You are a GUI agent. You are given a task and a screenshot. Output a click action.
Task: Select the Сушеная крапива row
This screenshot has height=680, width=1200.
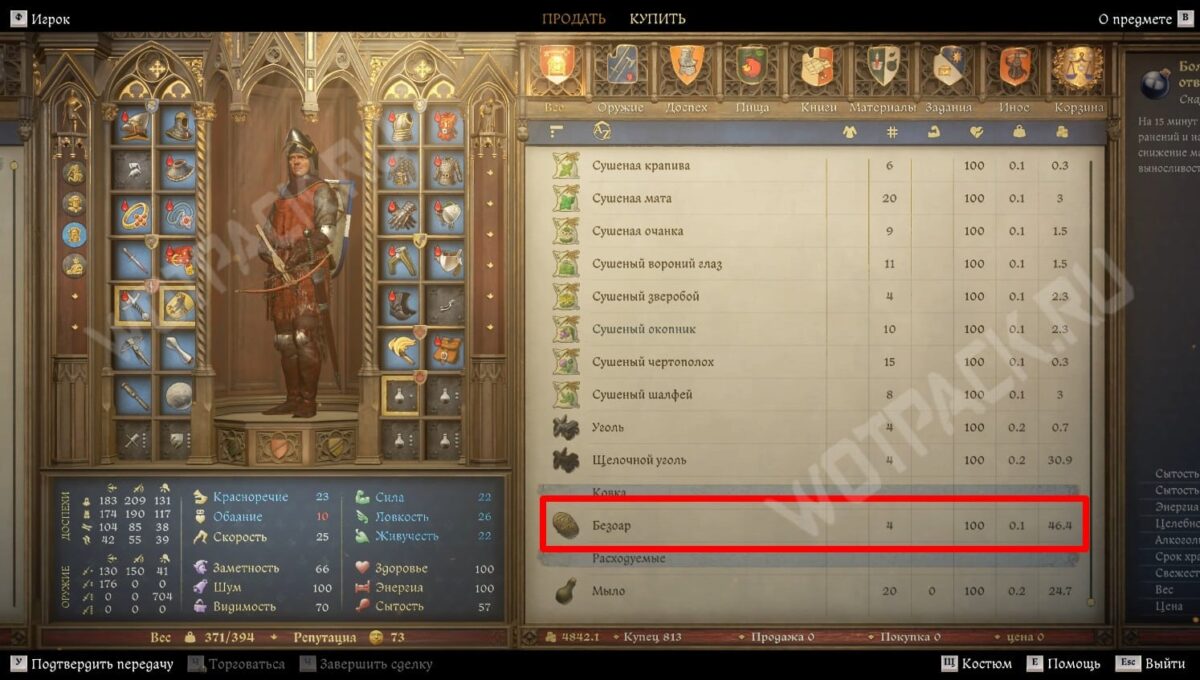[813, 166]
